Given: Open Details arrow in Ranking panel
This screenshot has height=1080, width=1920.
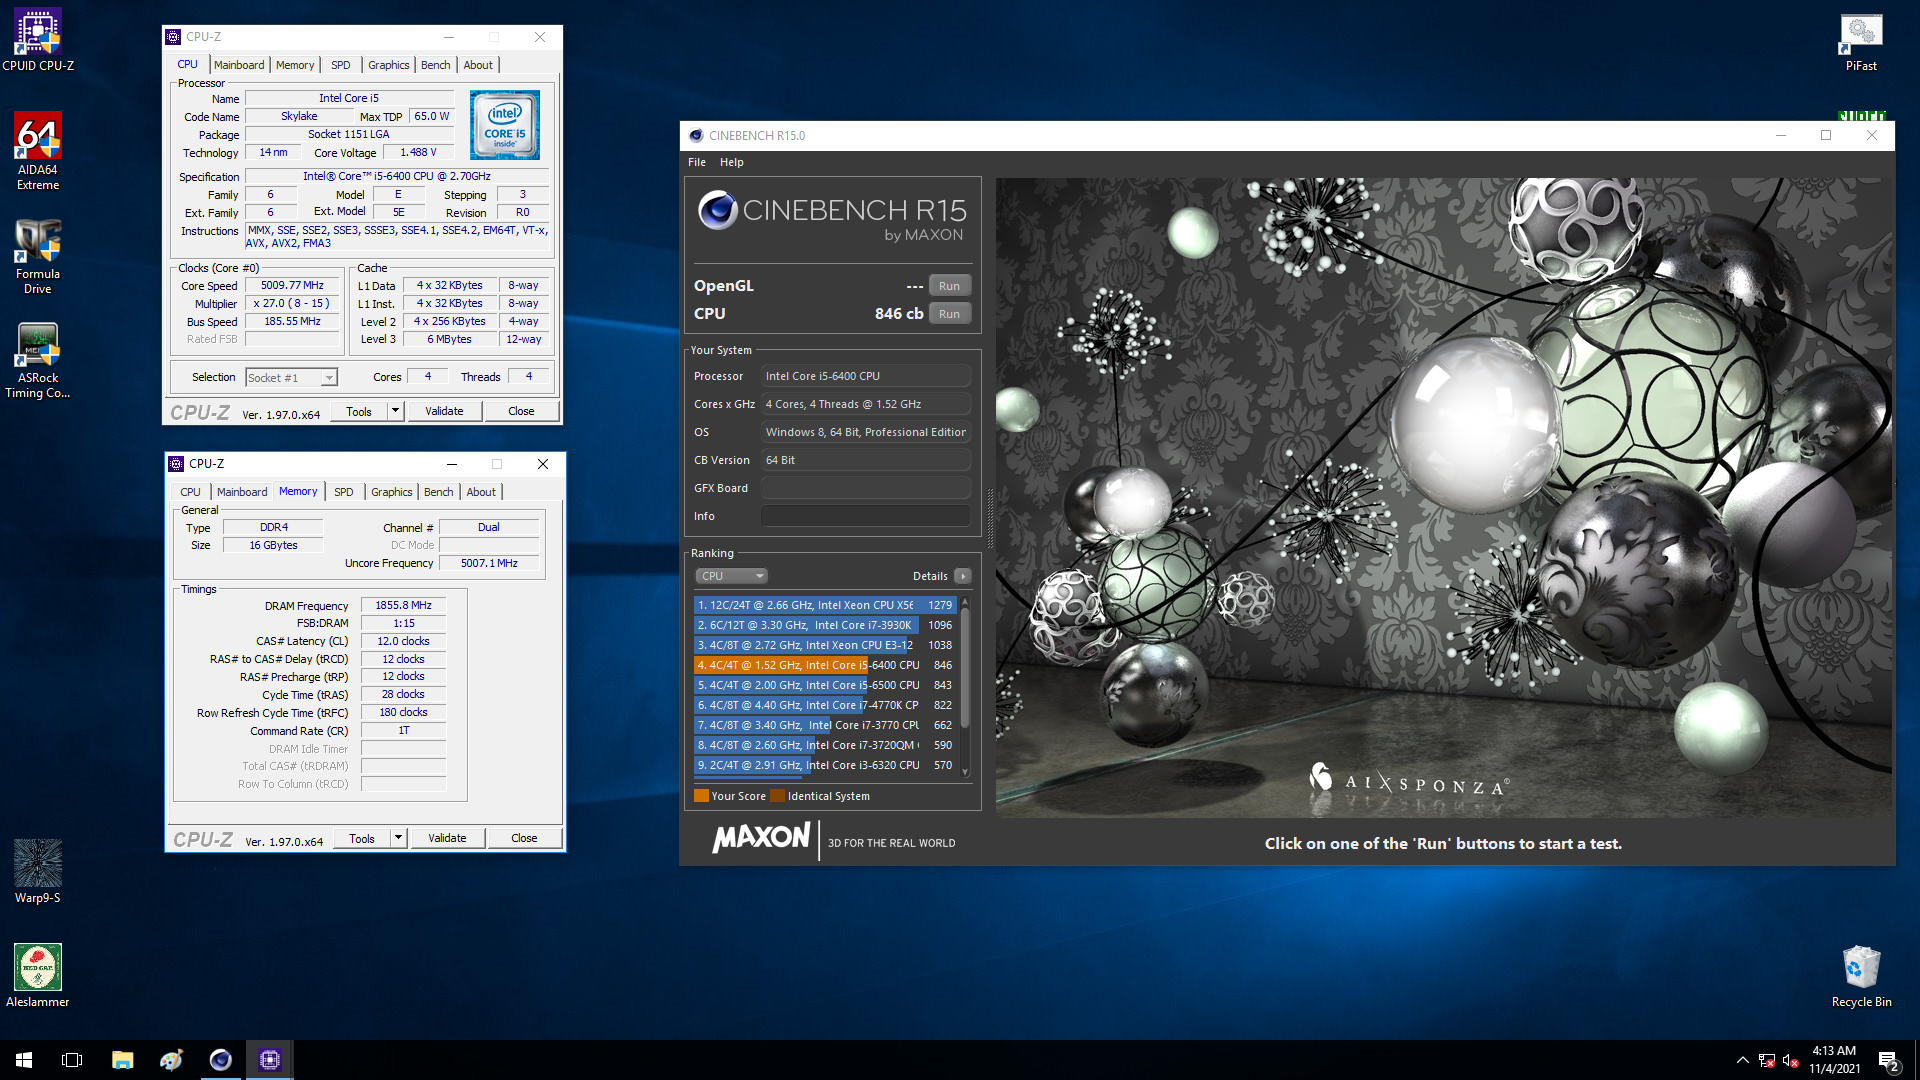Looking at the screenshot, I should tap(962, 576).
